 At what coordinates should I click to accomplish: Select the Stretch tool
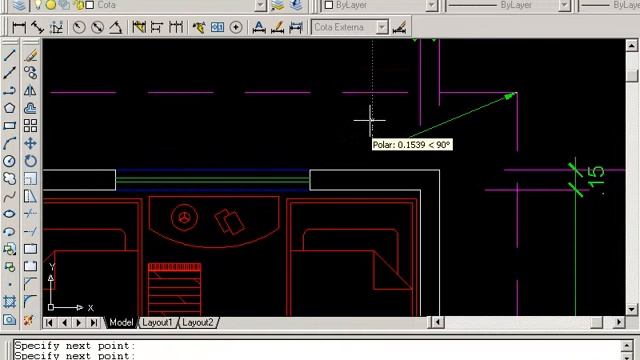pyautogui.click(x=31, y=196)
